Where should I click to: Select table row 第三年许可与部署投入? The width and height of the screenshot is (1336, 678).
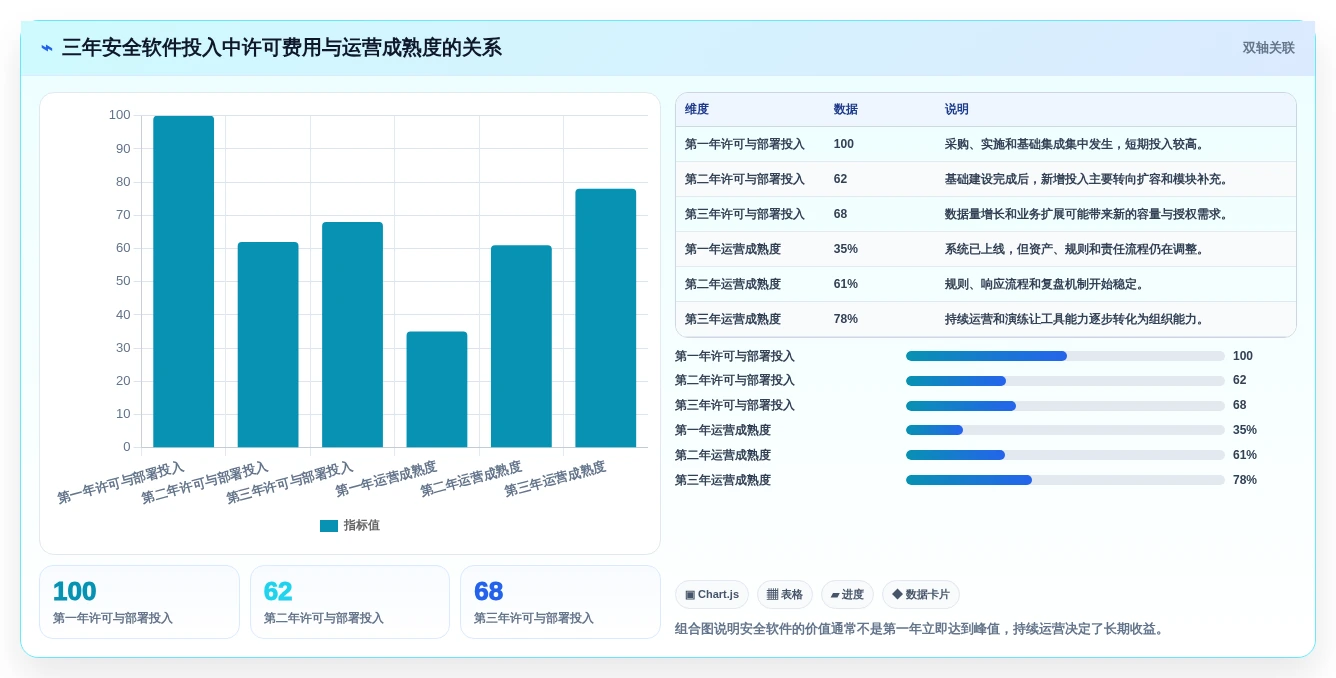click(x=986, y=214)
